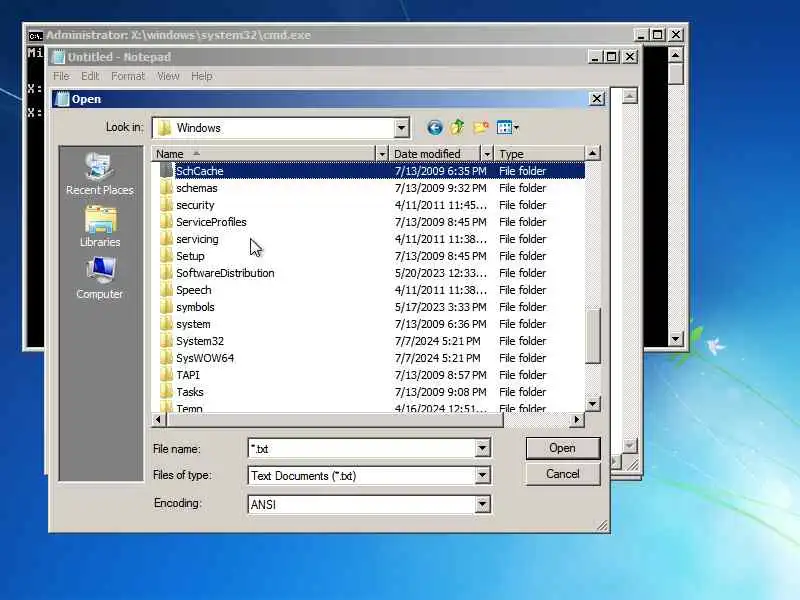Image resolution: width=800 pixels, height=600 pixels.
Task: Click the servicing folder icon
Action: [x=166, y=239]
